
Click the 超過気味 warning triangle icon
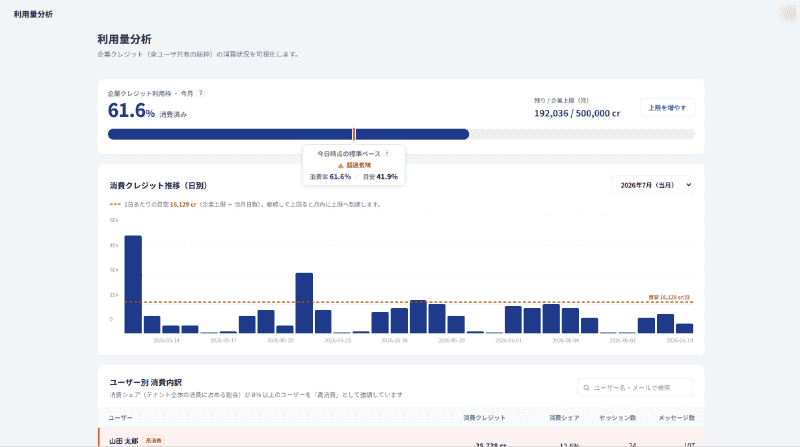click(340, 165)
